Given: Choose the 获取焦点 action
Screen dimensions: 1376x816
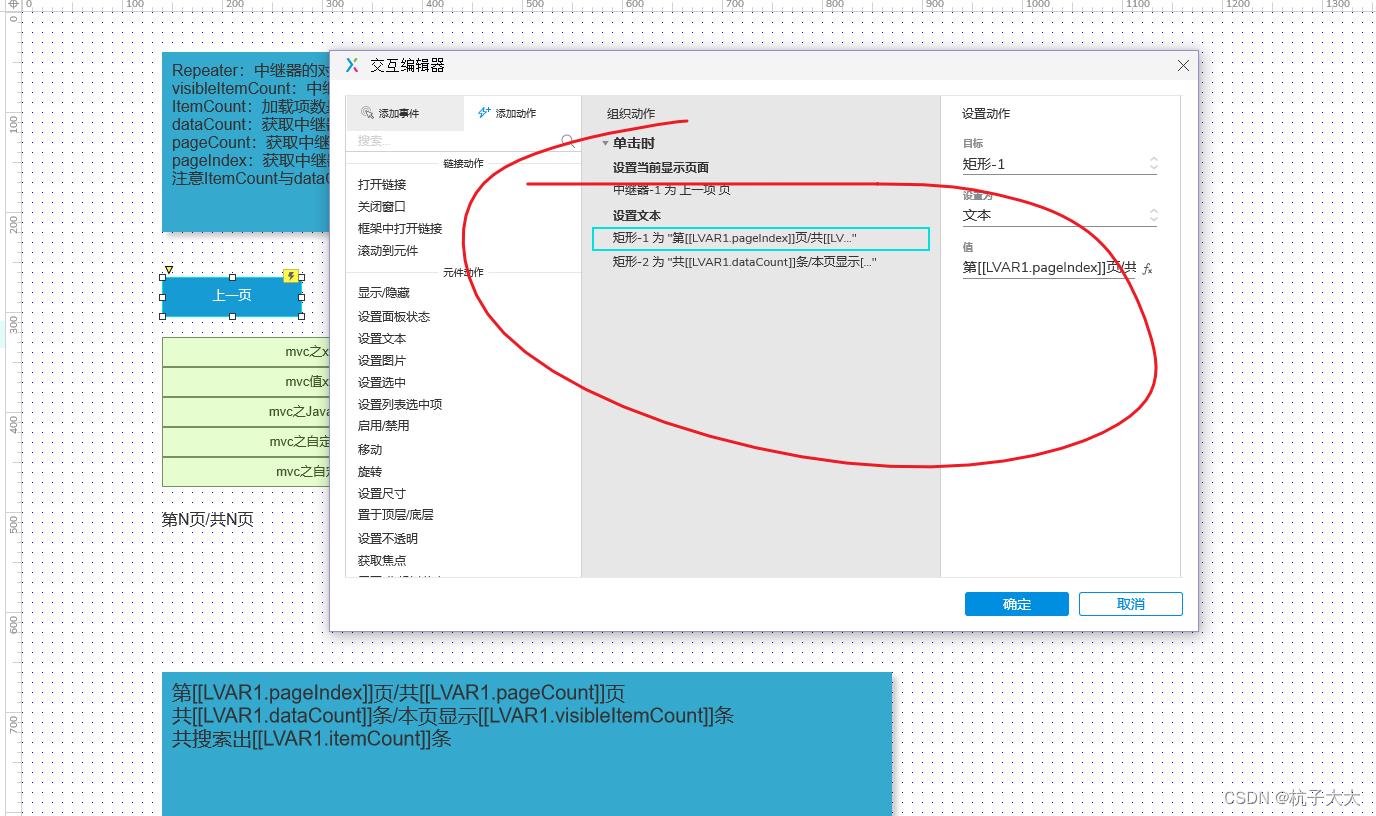Looking at the screenshot, I should pyautogui.click(x=382, y=561).
